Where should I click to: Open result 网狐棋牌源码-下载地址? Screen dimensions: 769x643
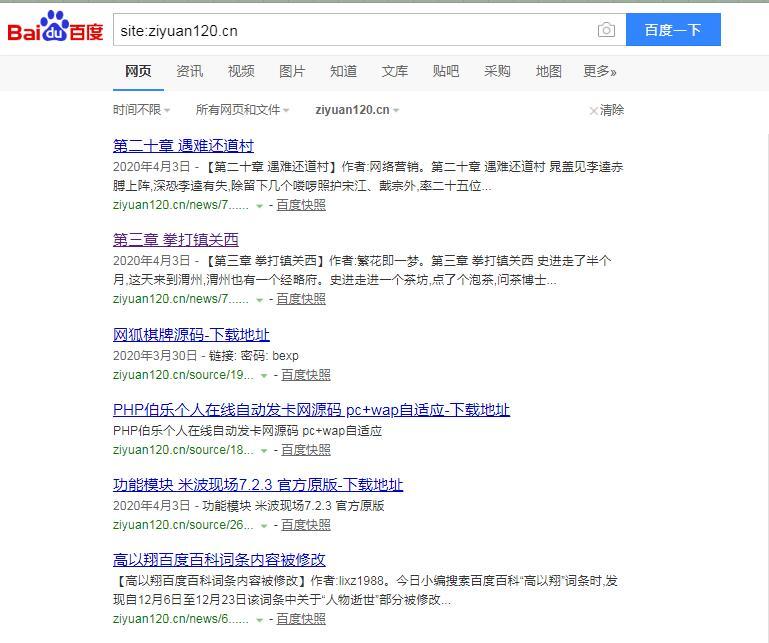(x=191, y=334)
